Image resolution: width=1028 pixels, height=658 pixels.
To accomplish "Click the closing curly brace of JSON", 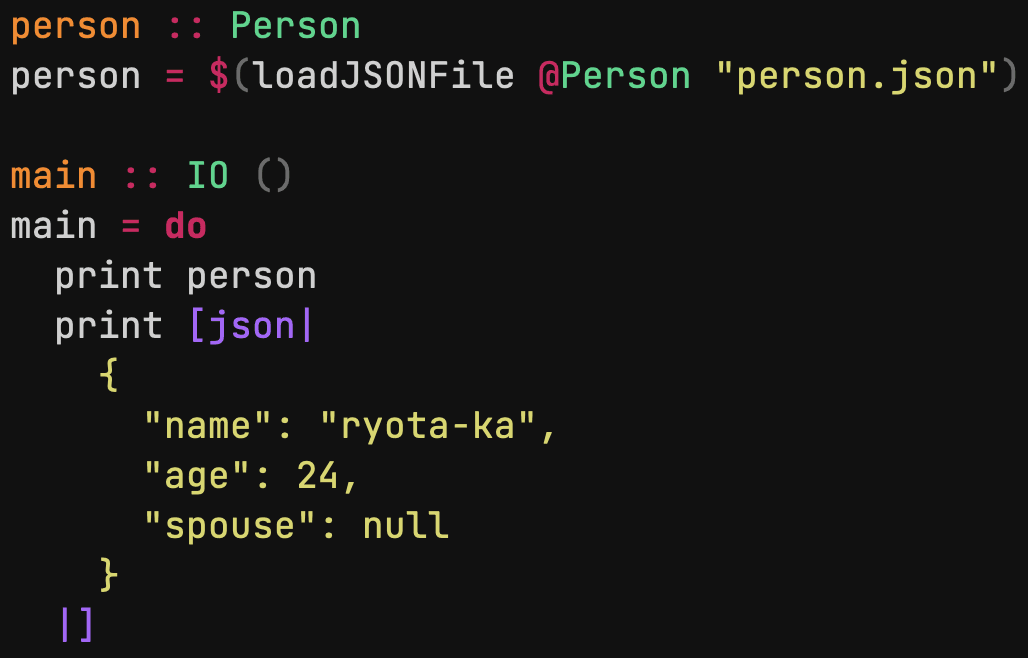I will pyautogui.click(x=109, y=575).
